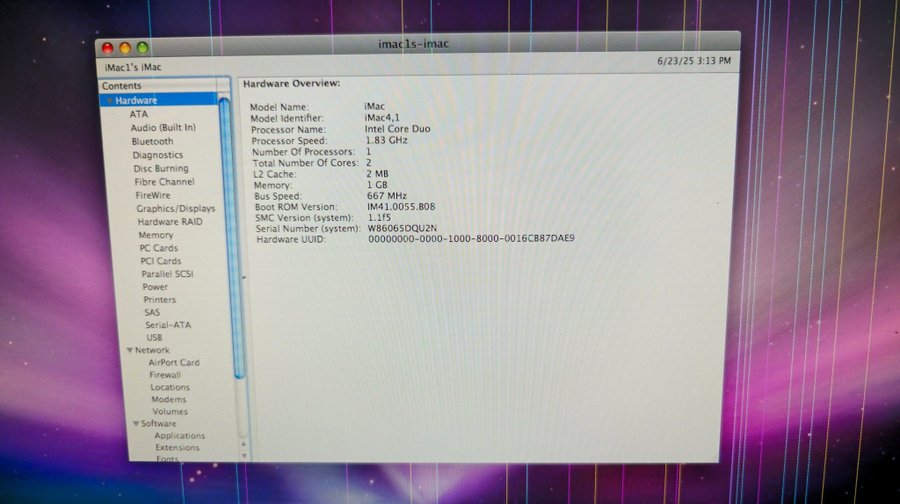Click the sidebar scroll down arrow

240,454
